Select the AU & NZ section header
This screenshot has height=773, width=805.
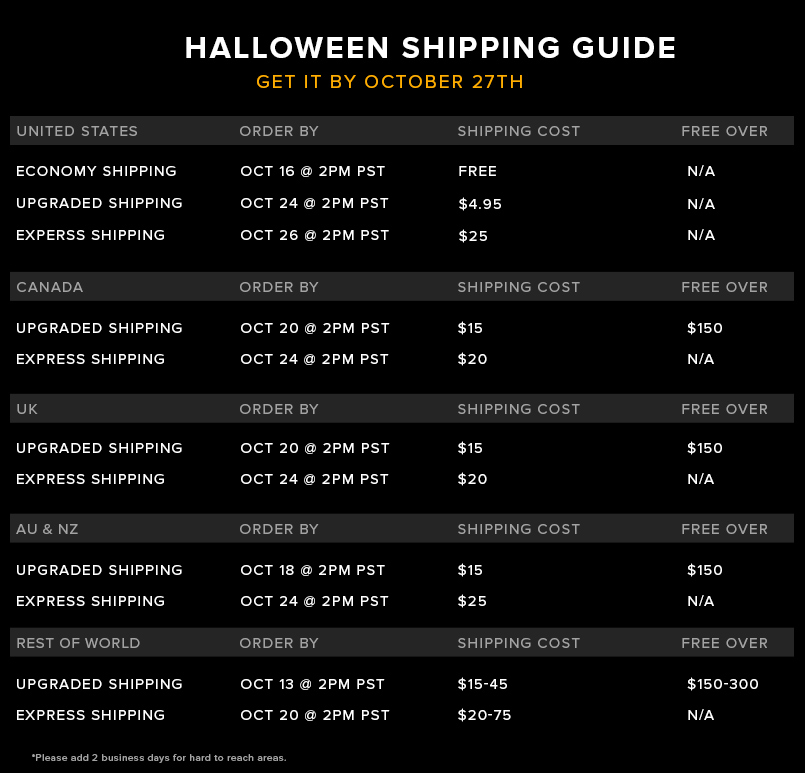click(x=47, y=529)
